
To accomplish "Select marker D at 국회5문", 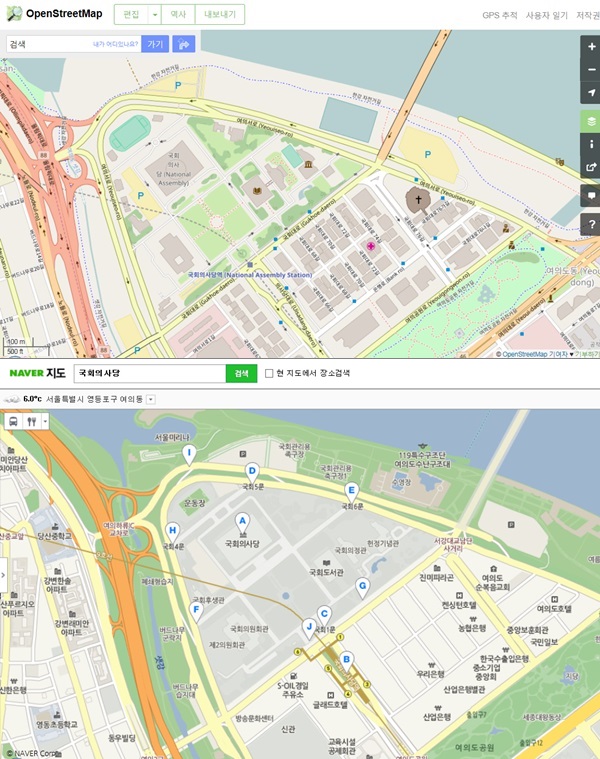I will [252, 474].
